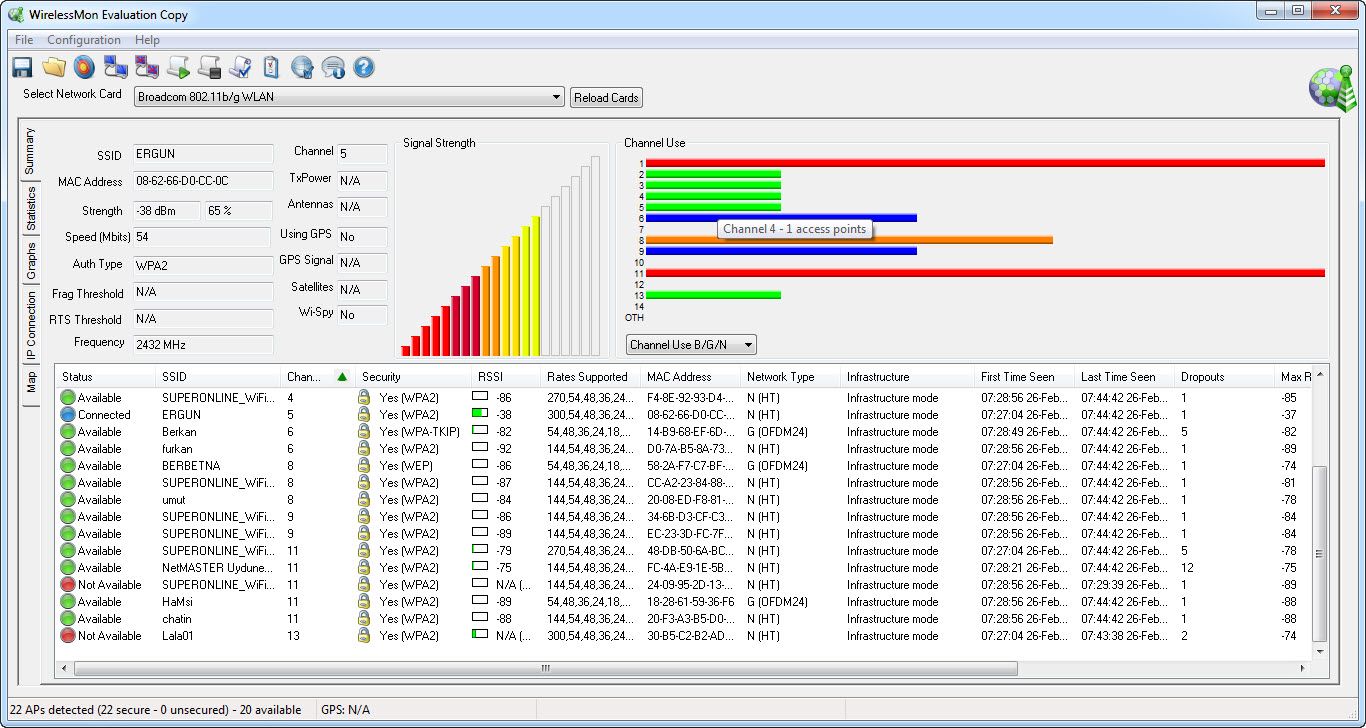Click the Save floppy disk toolbar icon
This screenshot has width=1366, height=728.
[22, 67]
